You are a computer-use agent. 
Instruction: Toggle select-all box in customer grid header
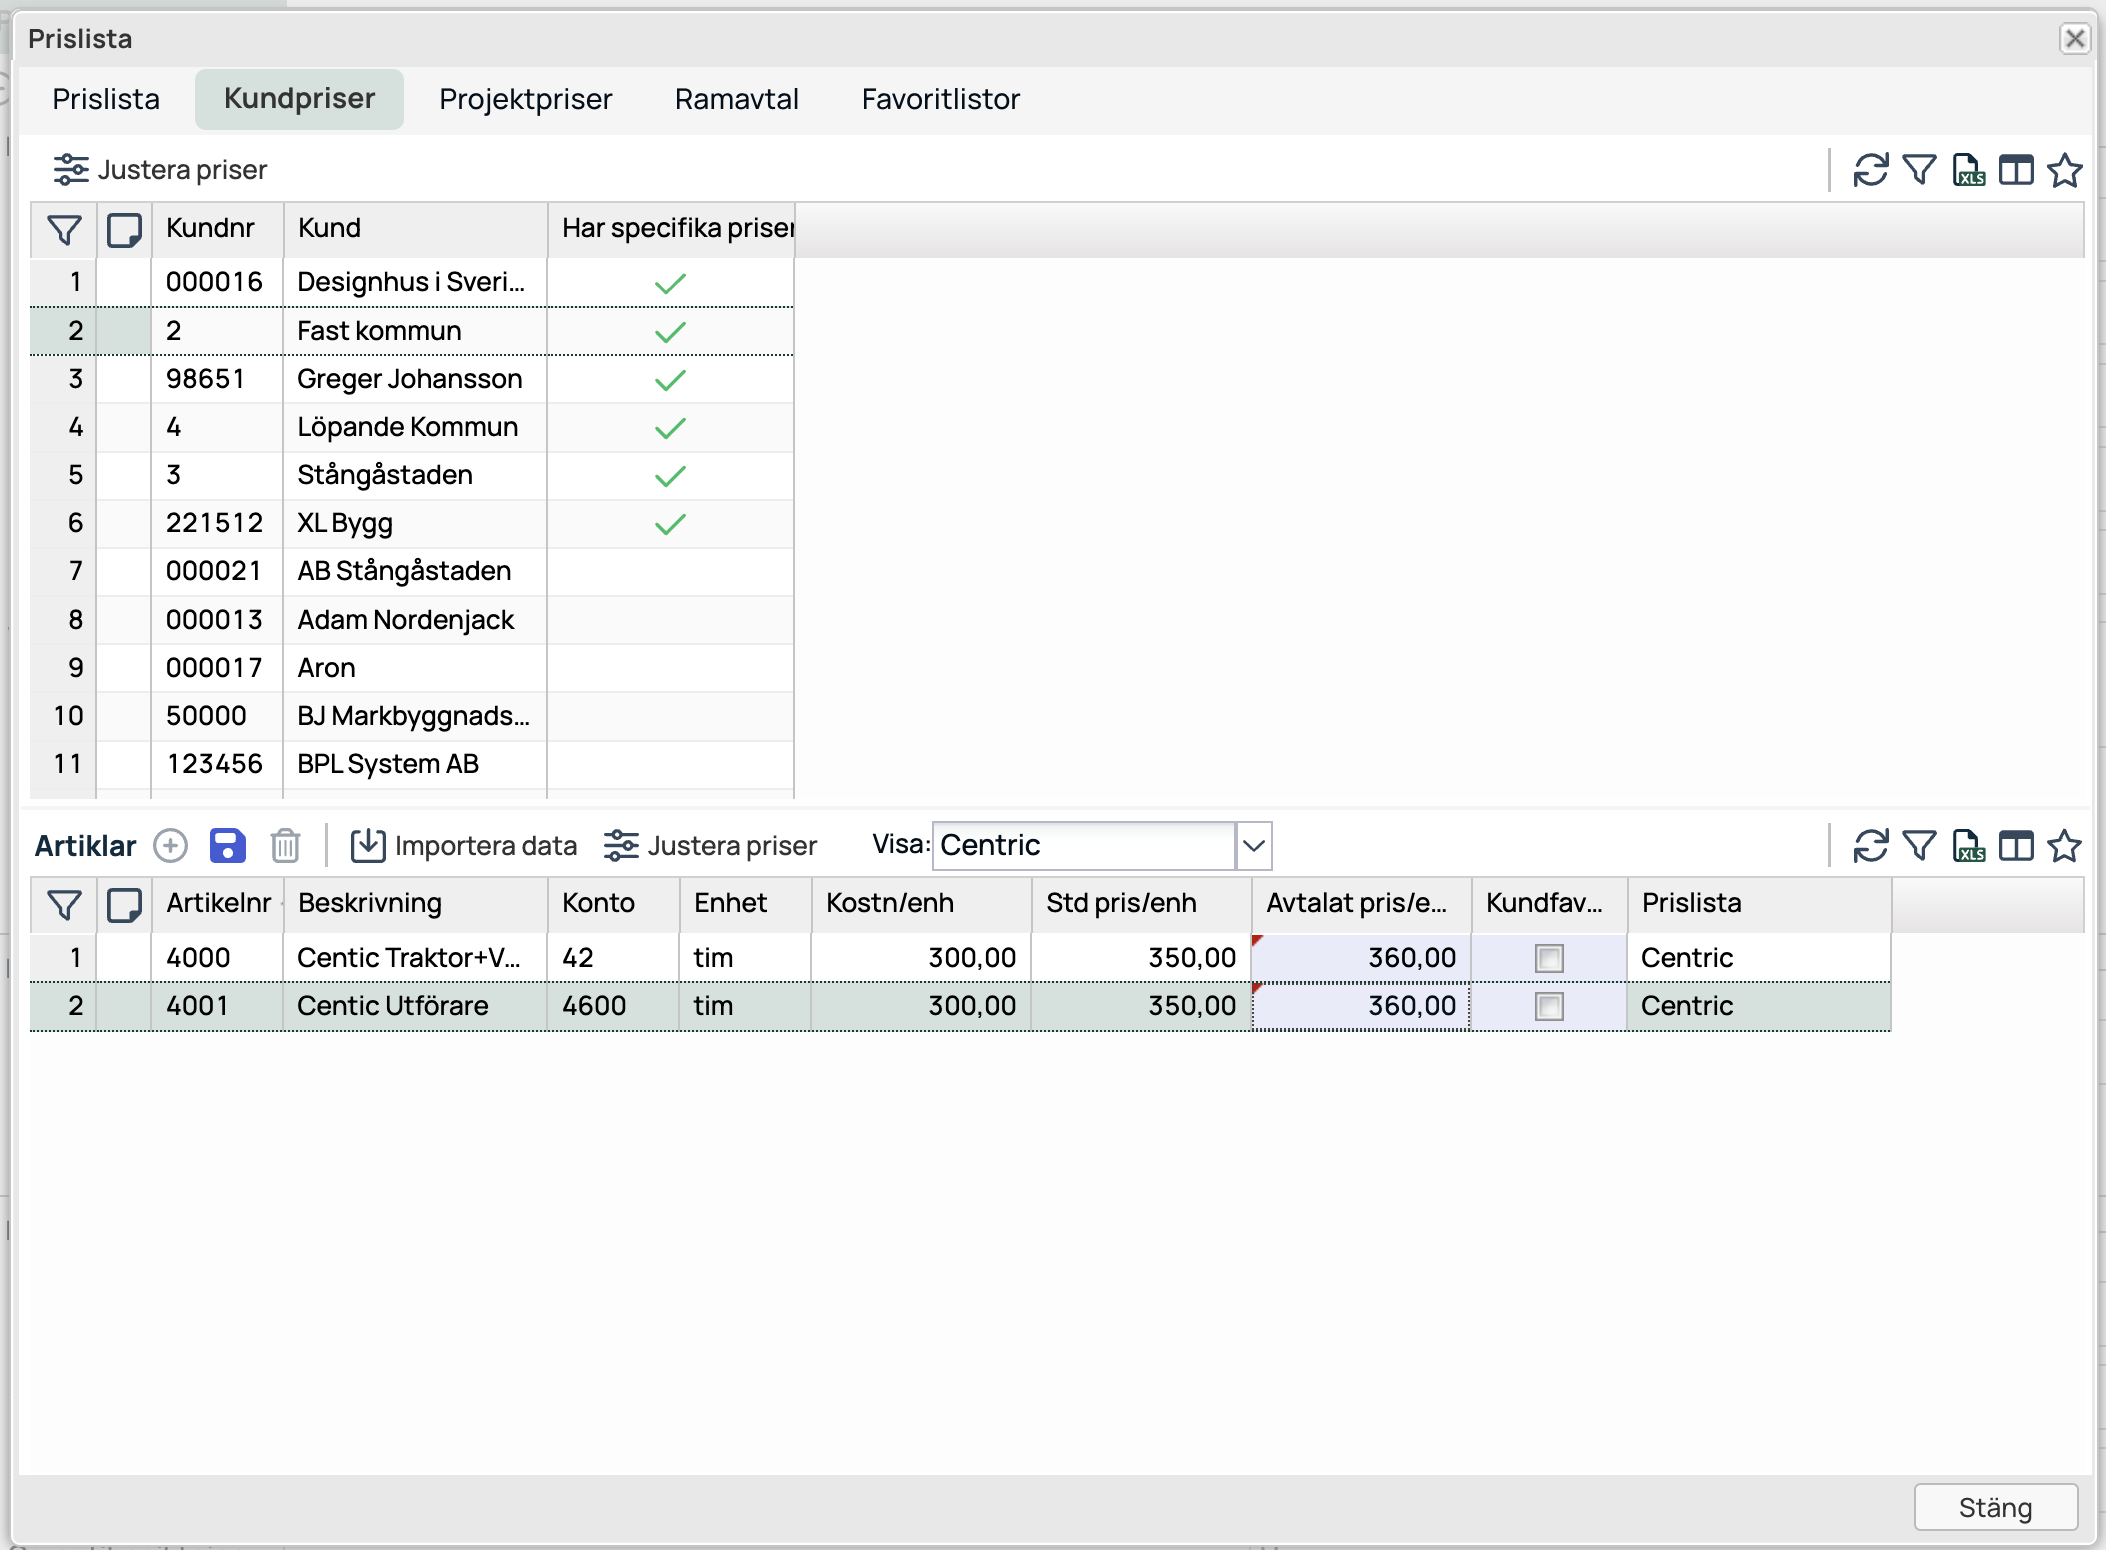pyautogui.click(x=124, y=230)
